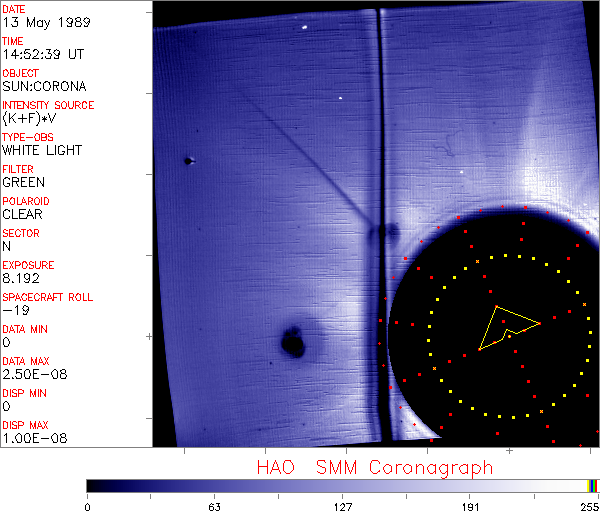Click the multicolor stripe at the colorbar's right end

(x=593, y=485)
